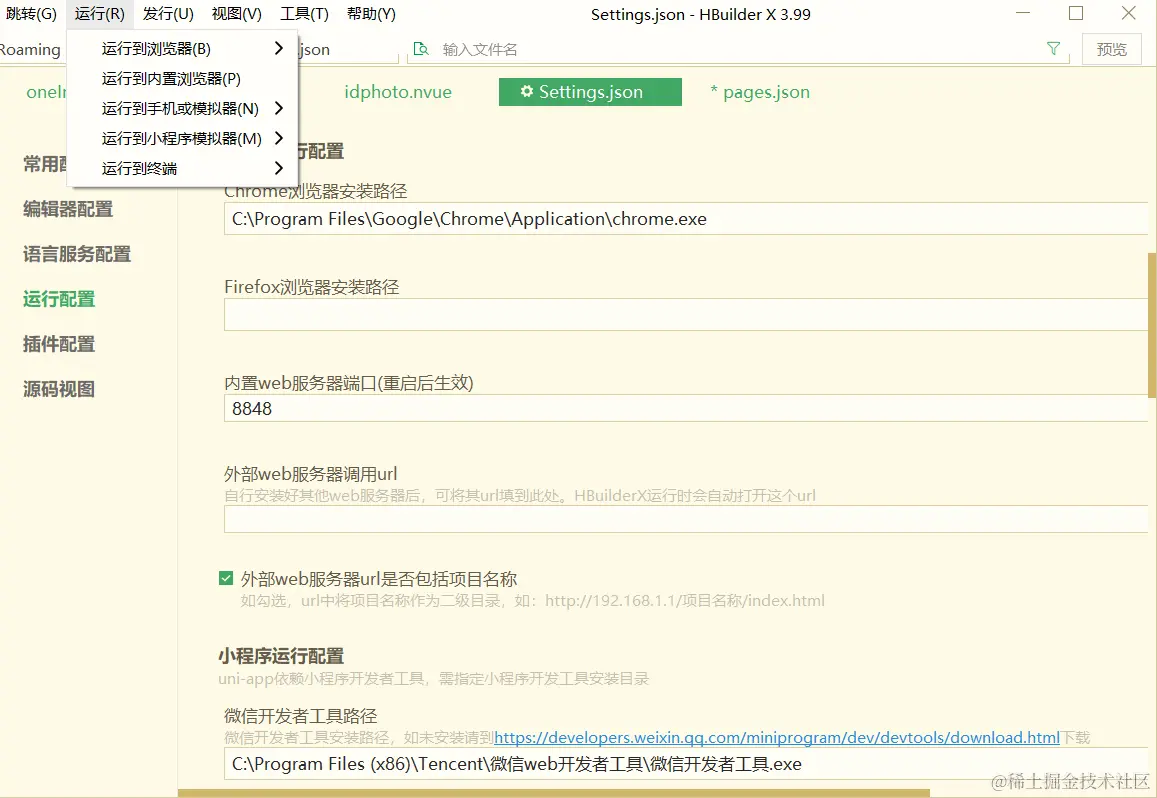Select 运行配置 in settings sidebar
This screenshot has height=798, width=1157.
pyautogui.click(x=59, y=299)
